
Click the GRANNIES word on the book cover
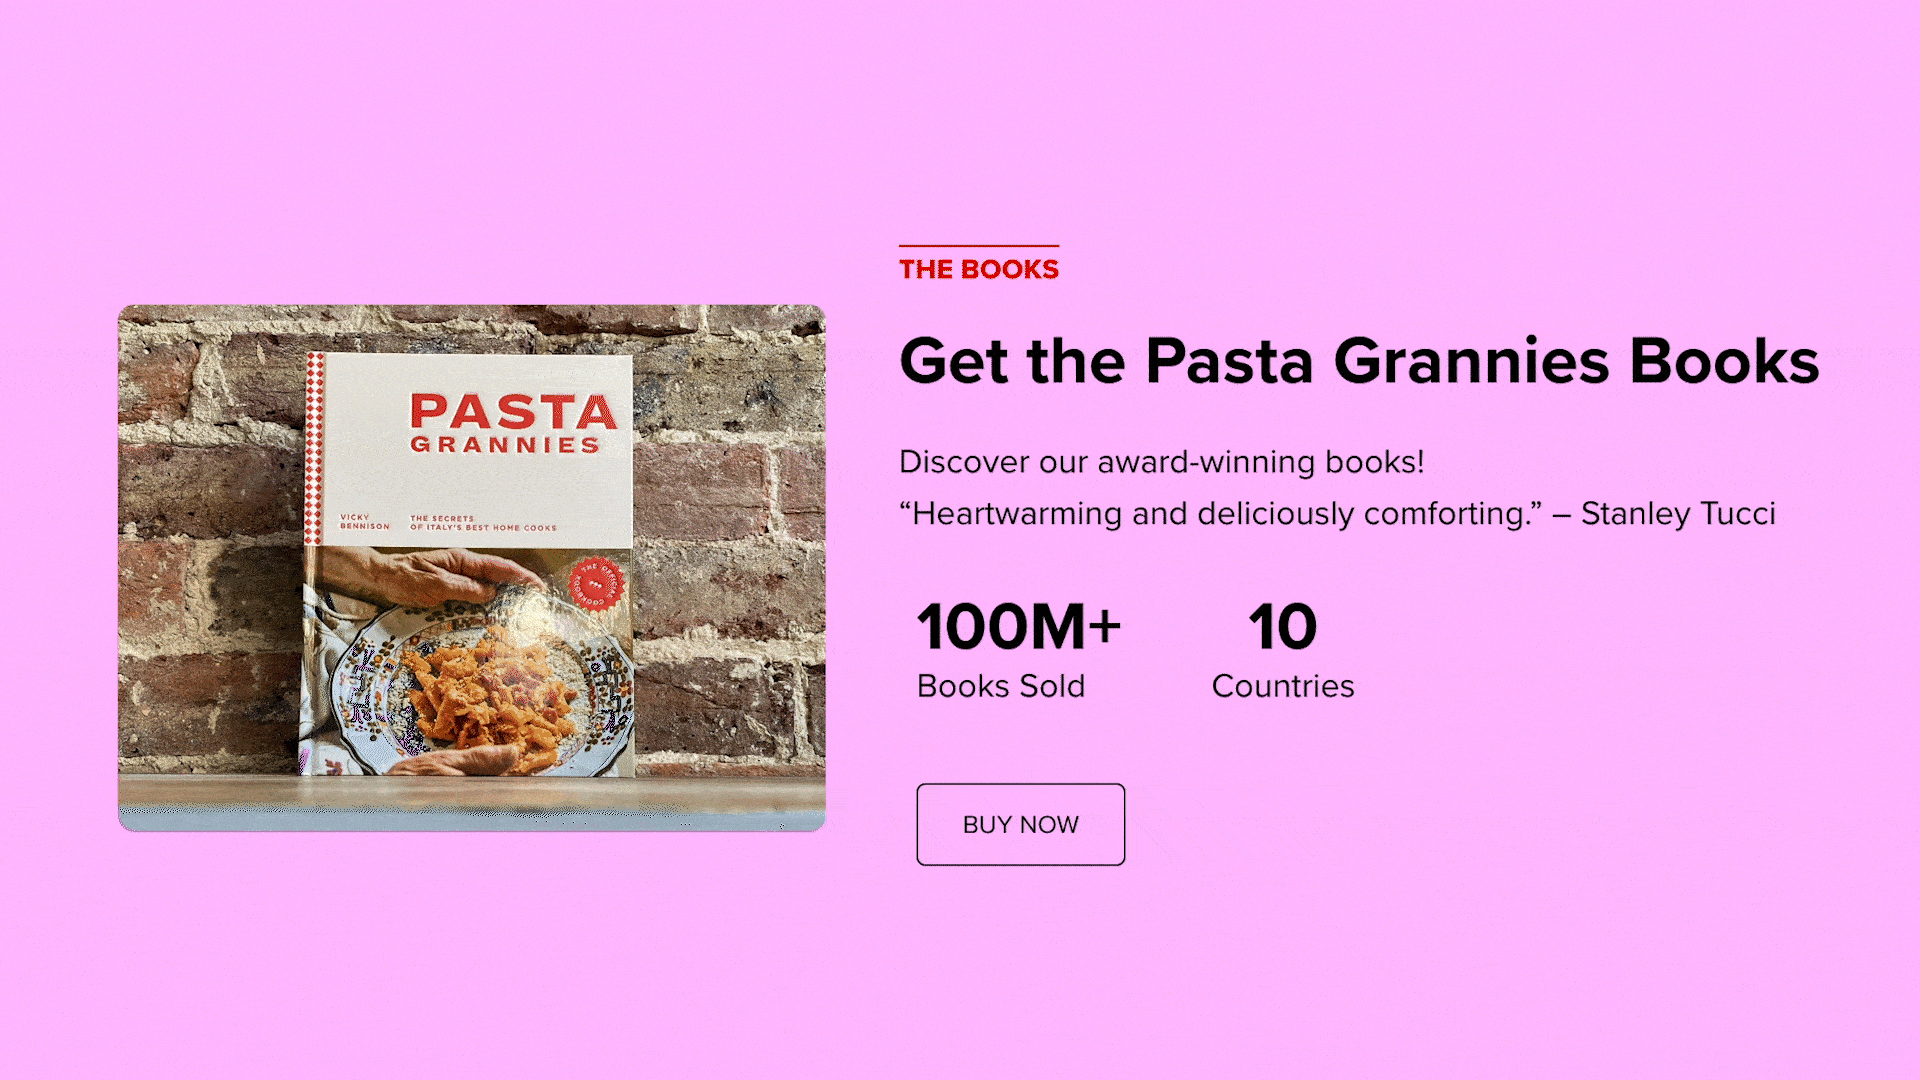pyautogui.click(x=505, y=445)
